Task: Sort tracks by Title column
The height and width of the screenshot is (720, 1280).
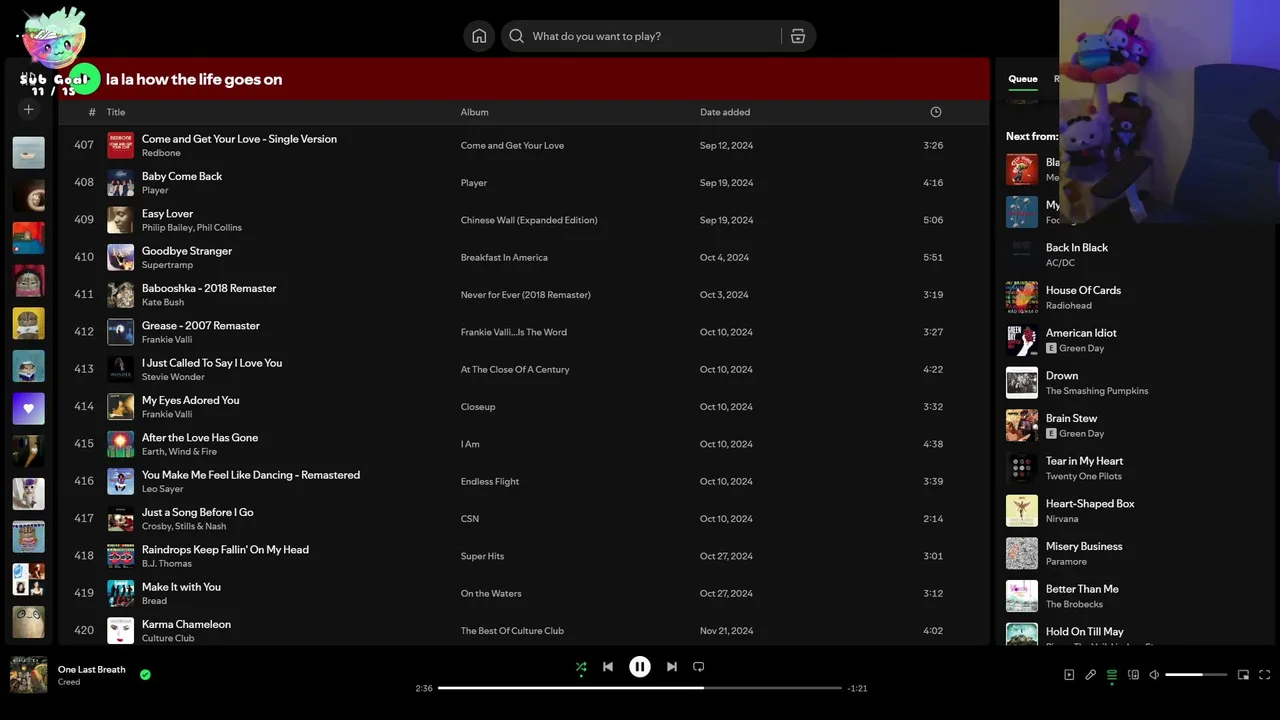Action: tap(116, 112)
